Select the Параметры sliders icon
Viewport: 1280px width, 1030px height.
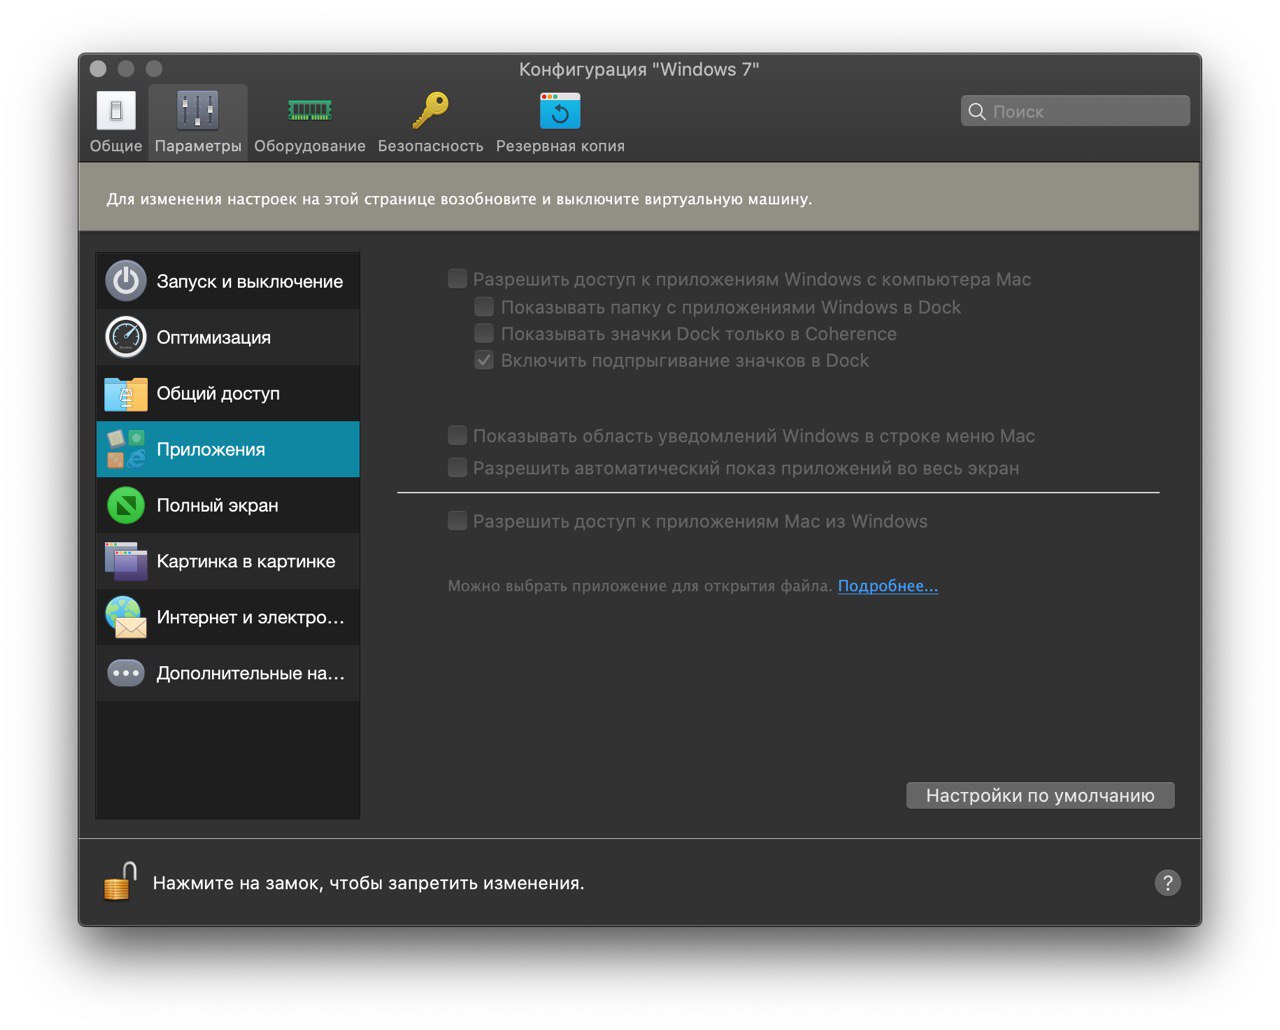point(198,111)
